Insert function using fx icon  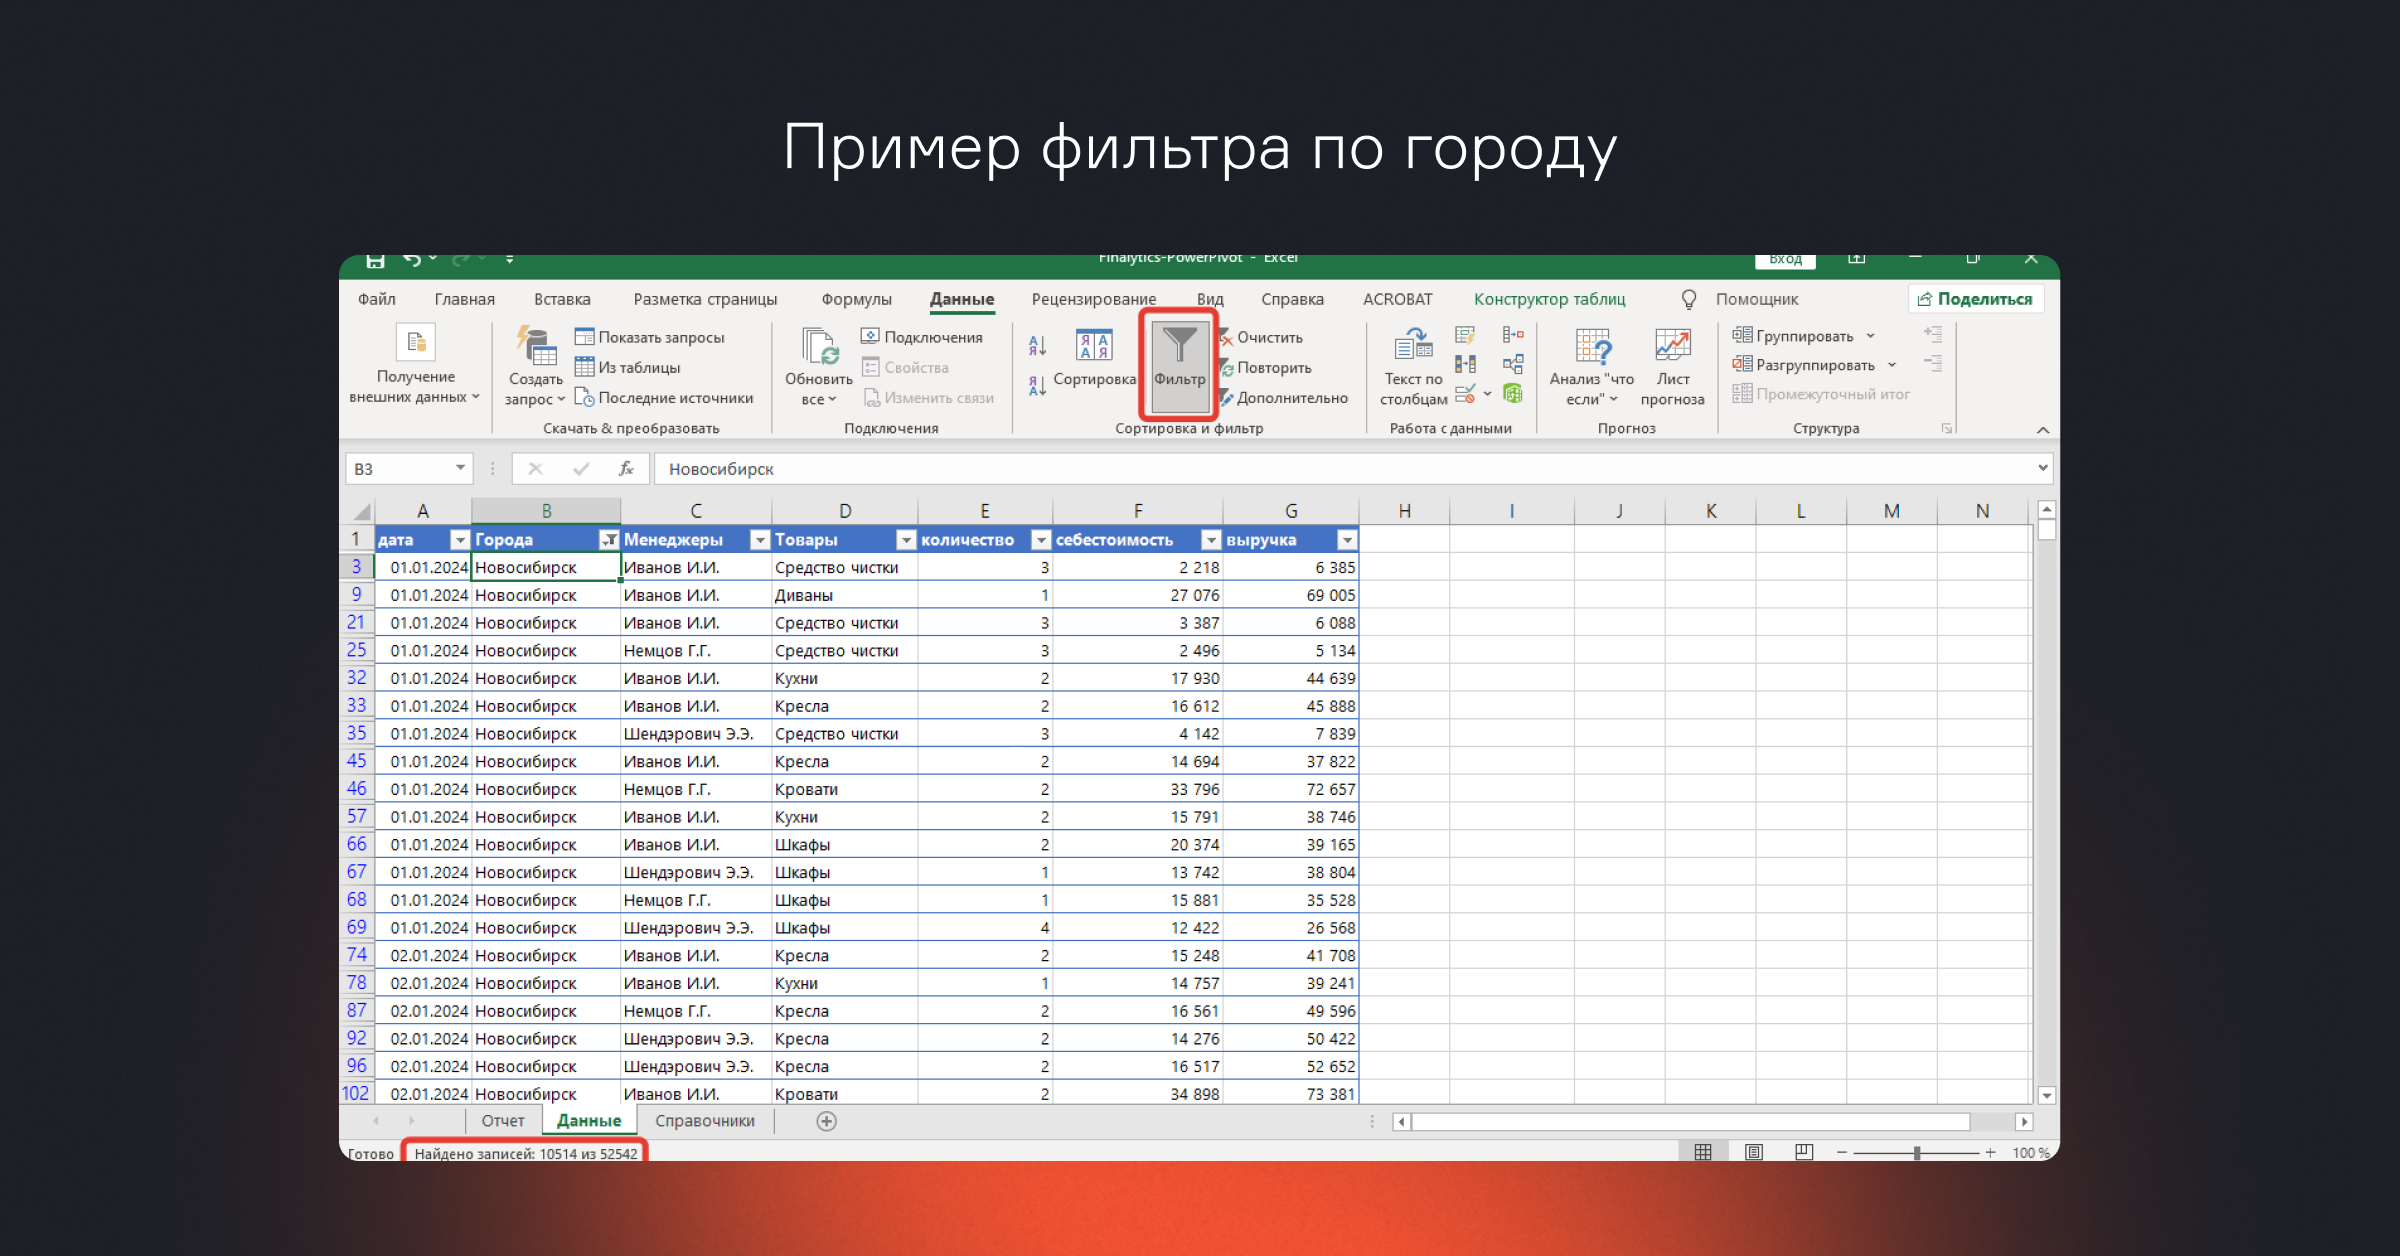626,469
